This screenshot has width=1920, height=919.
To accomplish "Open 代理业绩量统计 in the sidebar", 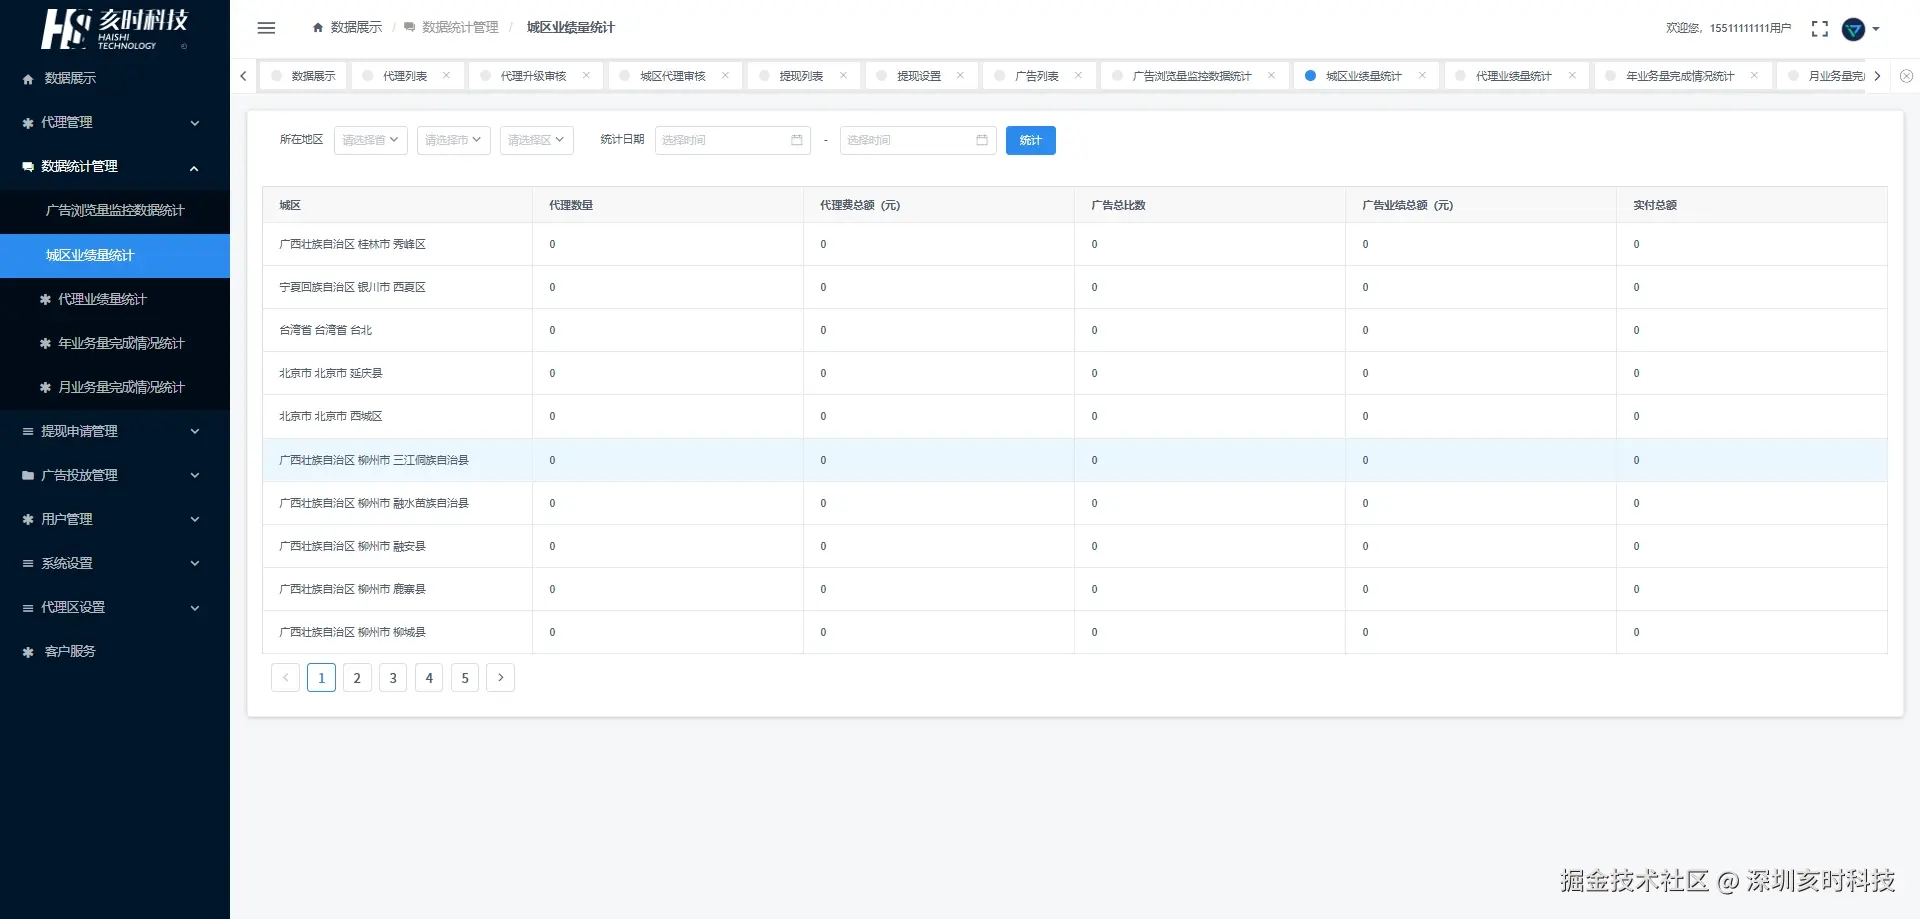I will 115,299.
